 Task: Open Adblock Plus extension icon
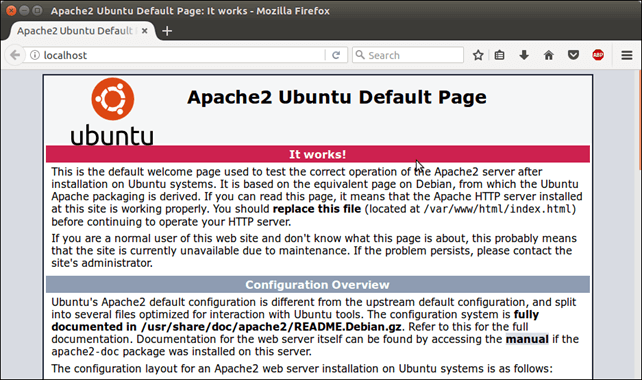click(598, 55)
